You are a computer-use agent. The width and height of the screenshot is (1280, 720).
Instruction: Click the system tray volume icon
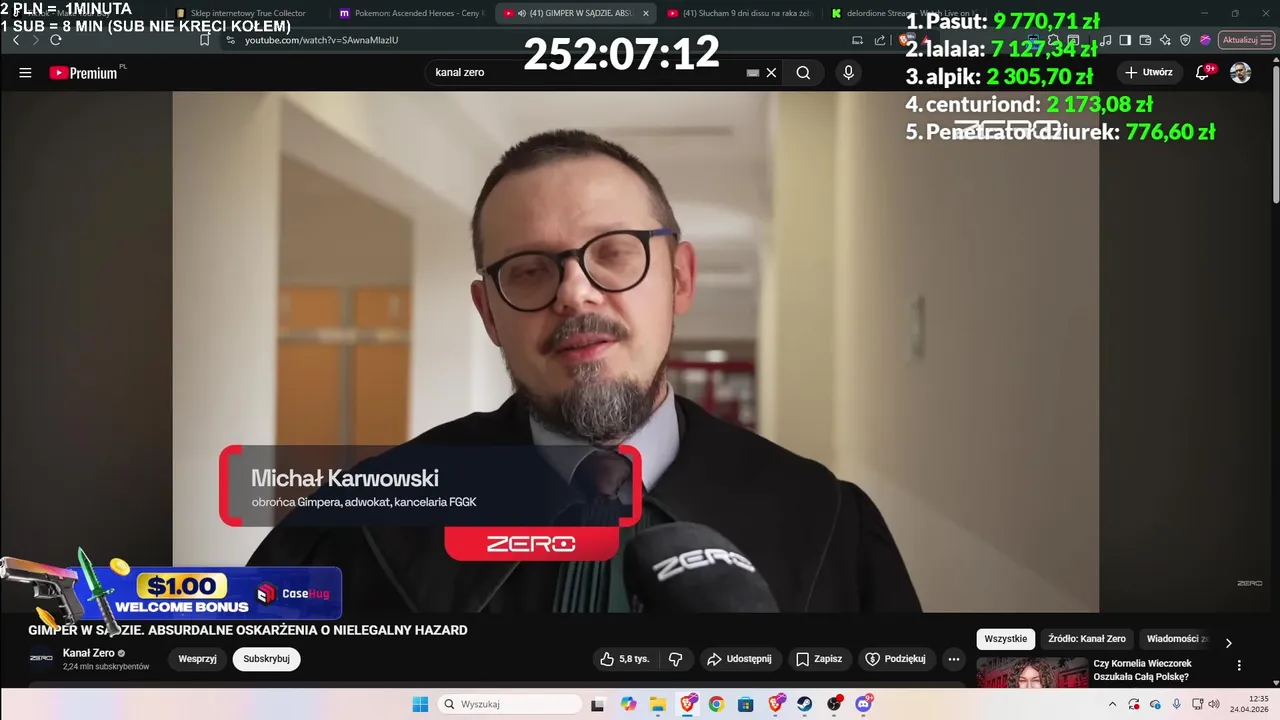pyautogui.click(x=1215, y=705)
